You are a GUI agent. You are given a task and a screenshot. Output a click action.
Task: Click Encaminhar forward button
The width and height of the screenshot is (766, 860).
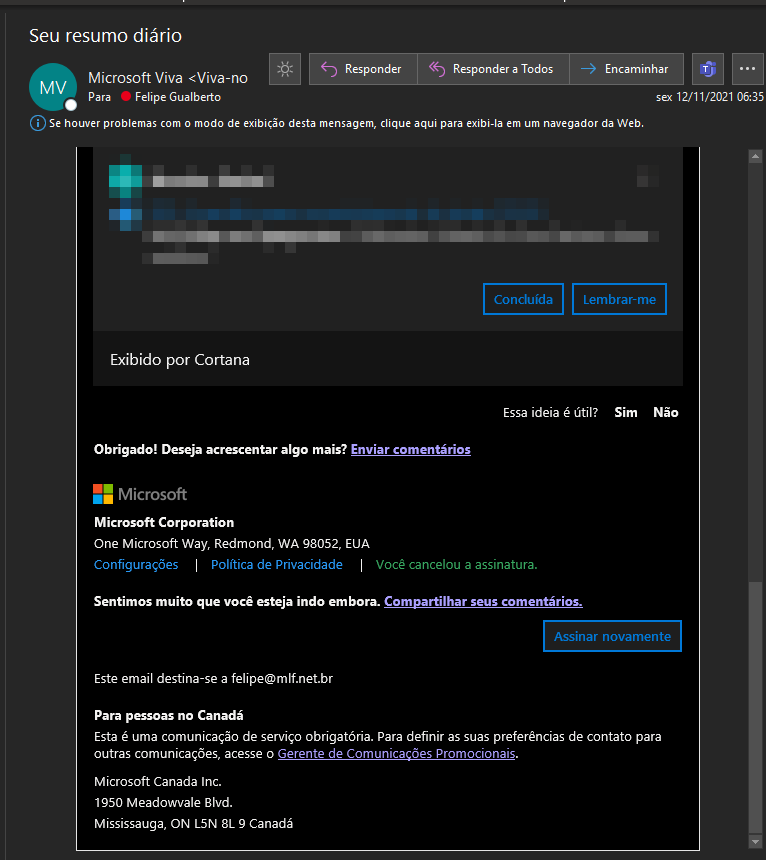pos(626,69)
